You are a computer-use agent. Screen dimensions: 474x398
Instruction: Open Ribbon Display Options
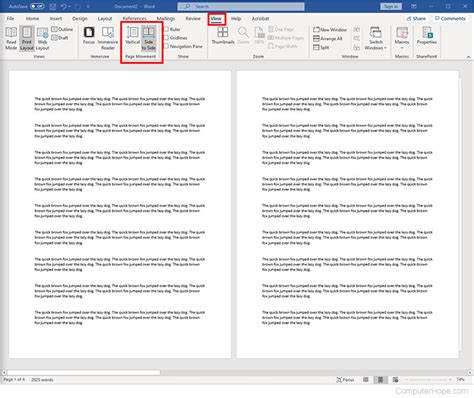click(x=414, y=6)
